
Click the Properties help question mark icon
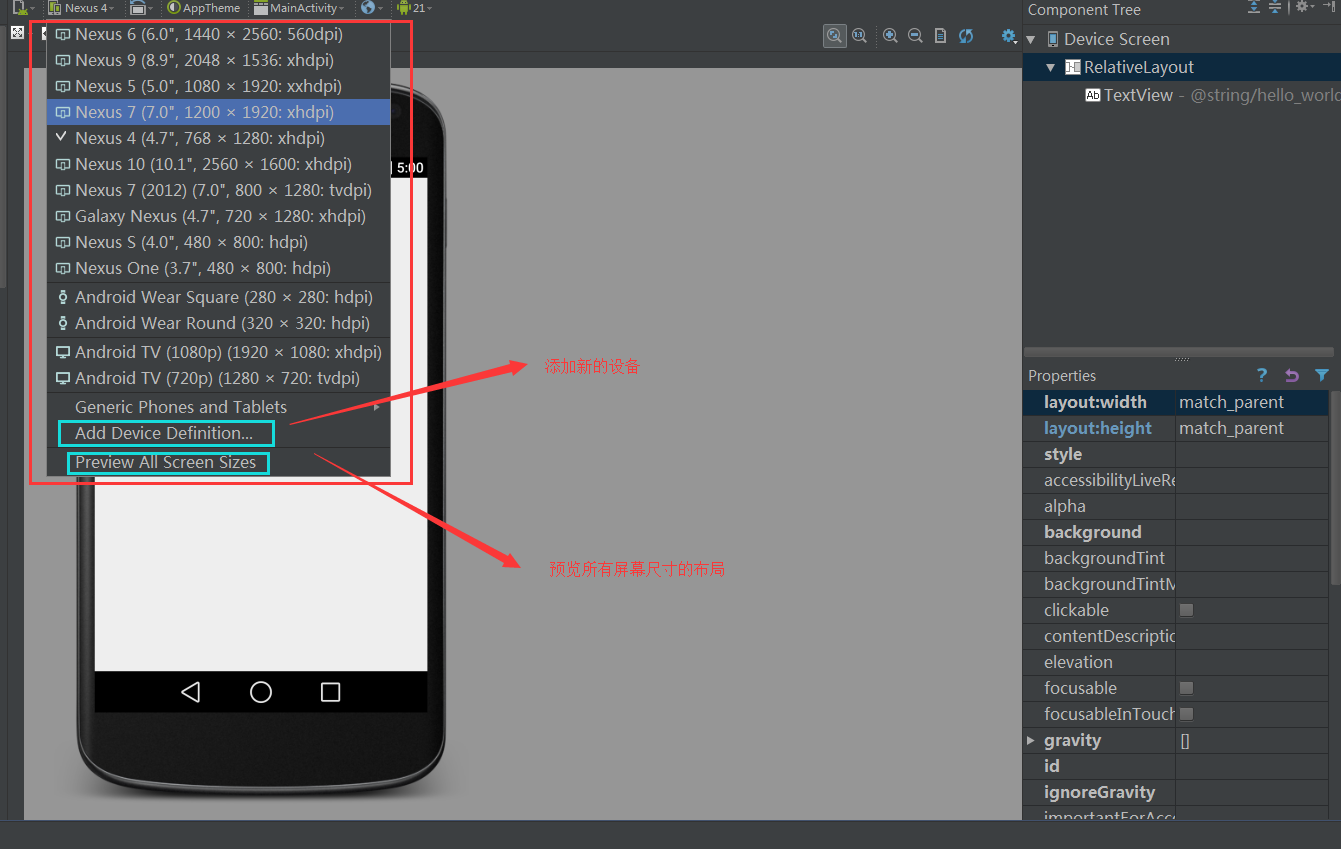(x=1262, y=375)
